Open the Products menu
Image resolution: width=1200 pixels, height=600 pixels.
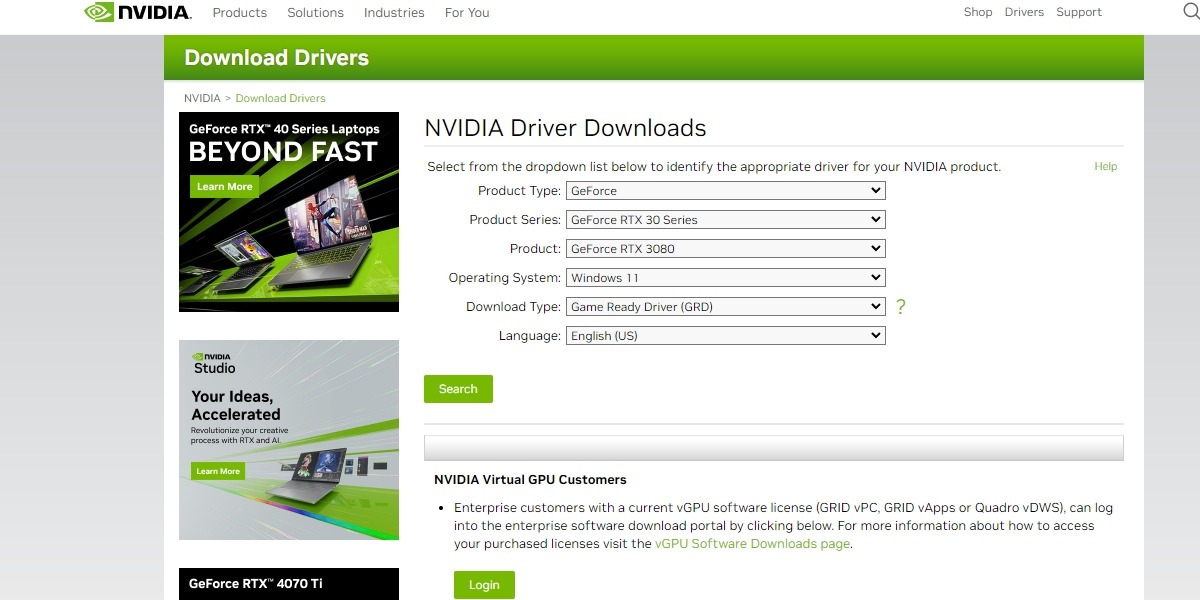pos(239,12)
